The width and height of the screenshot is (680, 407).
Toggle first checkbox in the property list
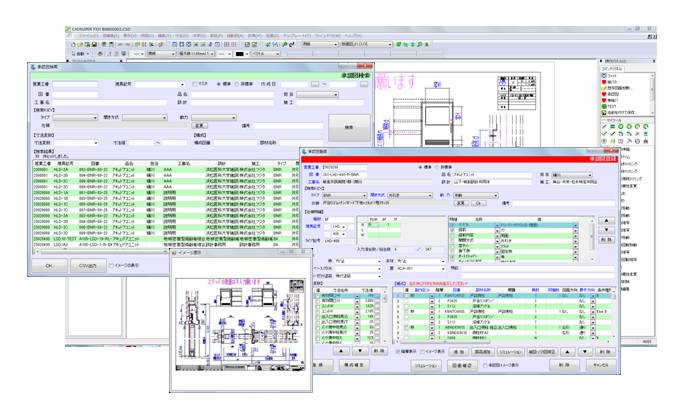tap(452, 225)
